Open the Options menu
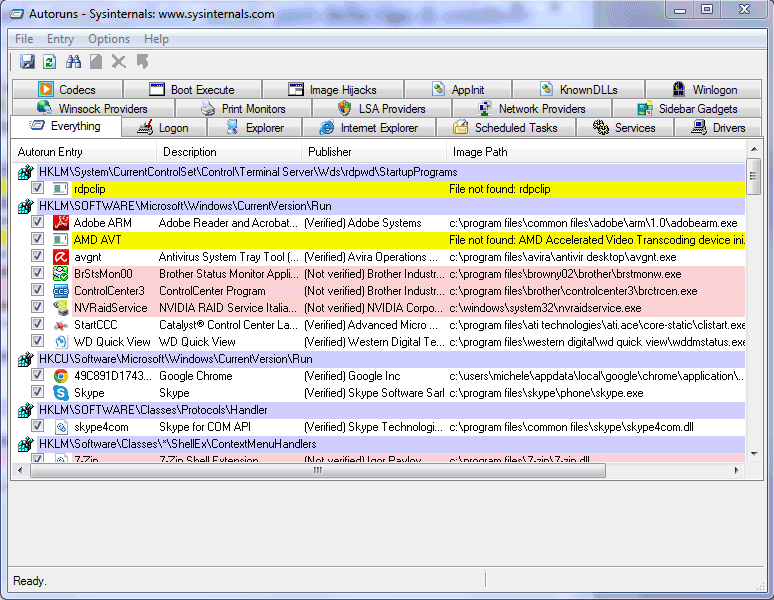 pyautogui.click(x=109, y=39)
